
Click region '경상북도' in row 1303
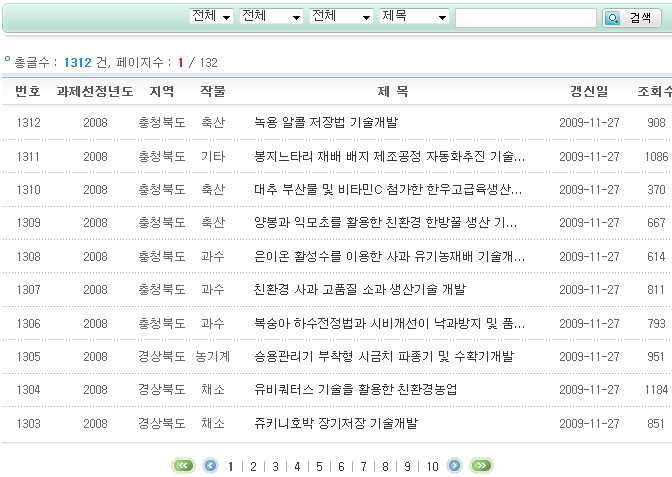(162, 423)
